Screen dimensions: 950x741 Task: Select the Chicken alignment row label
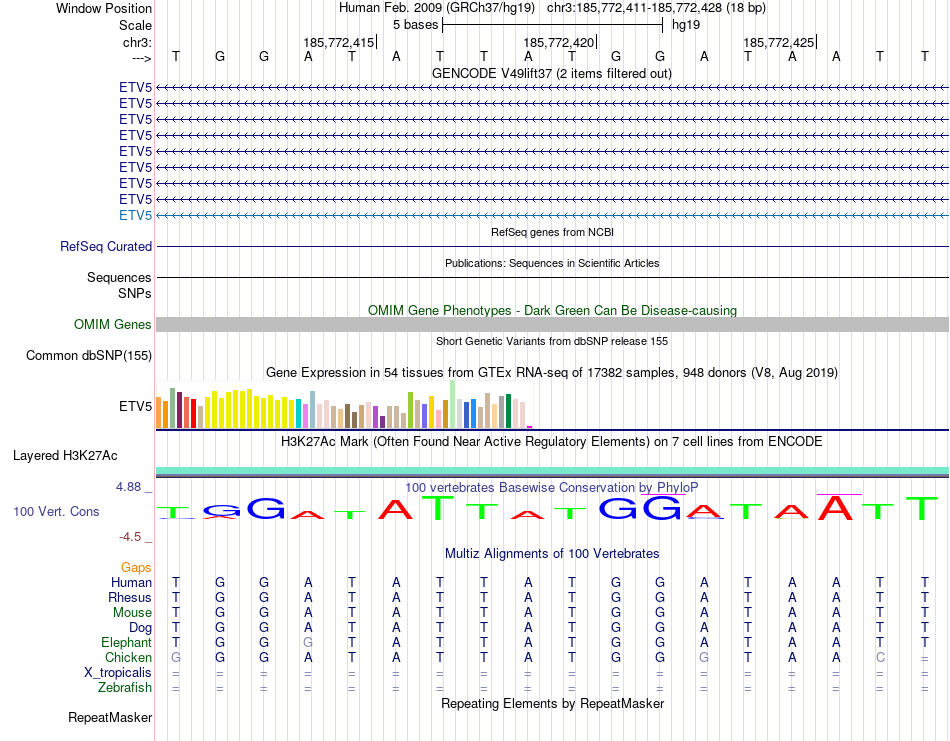[128, 657]
